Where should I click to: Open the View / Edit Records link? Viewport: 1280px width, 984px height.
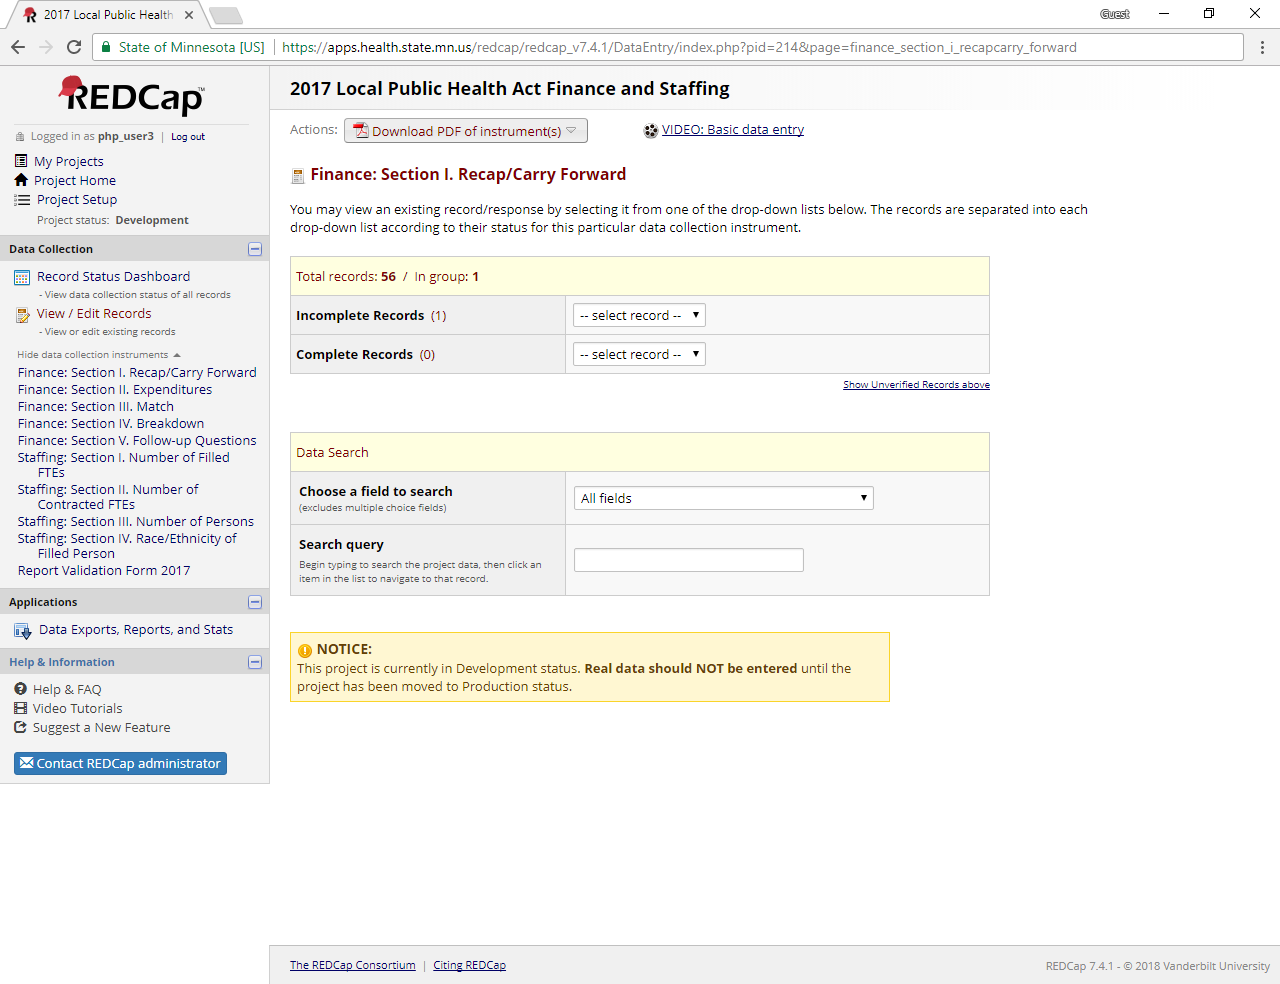(94, 313)
